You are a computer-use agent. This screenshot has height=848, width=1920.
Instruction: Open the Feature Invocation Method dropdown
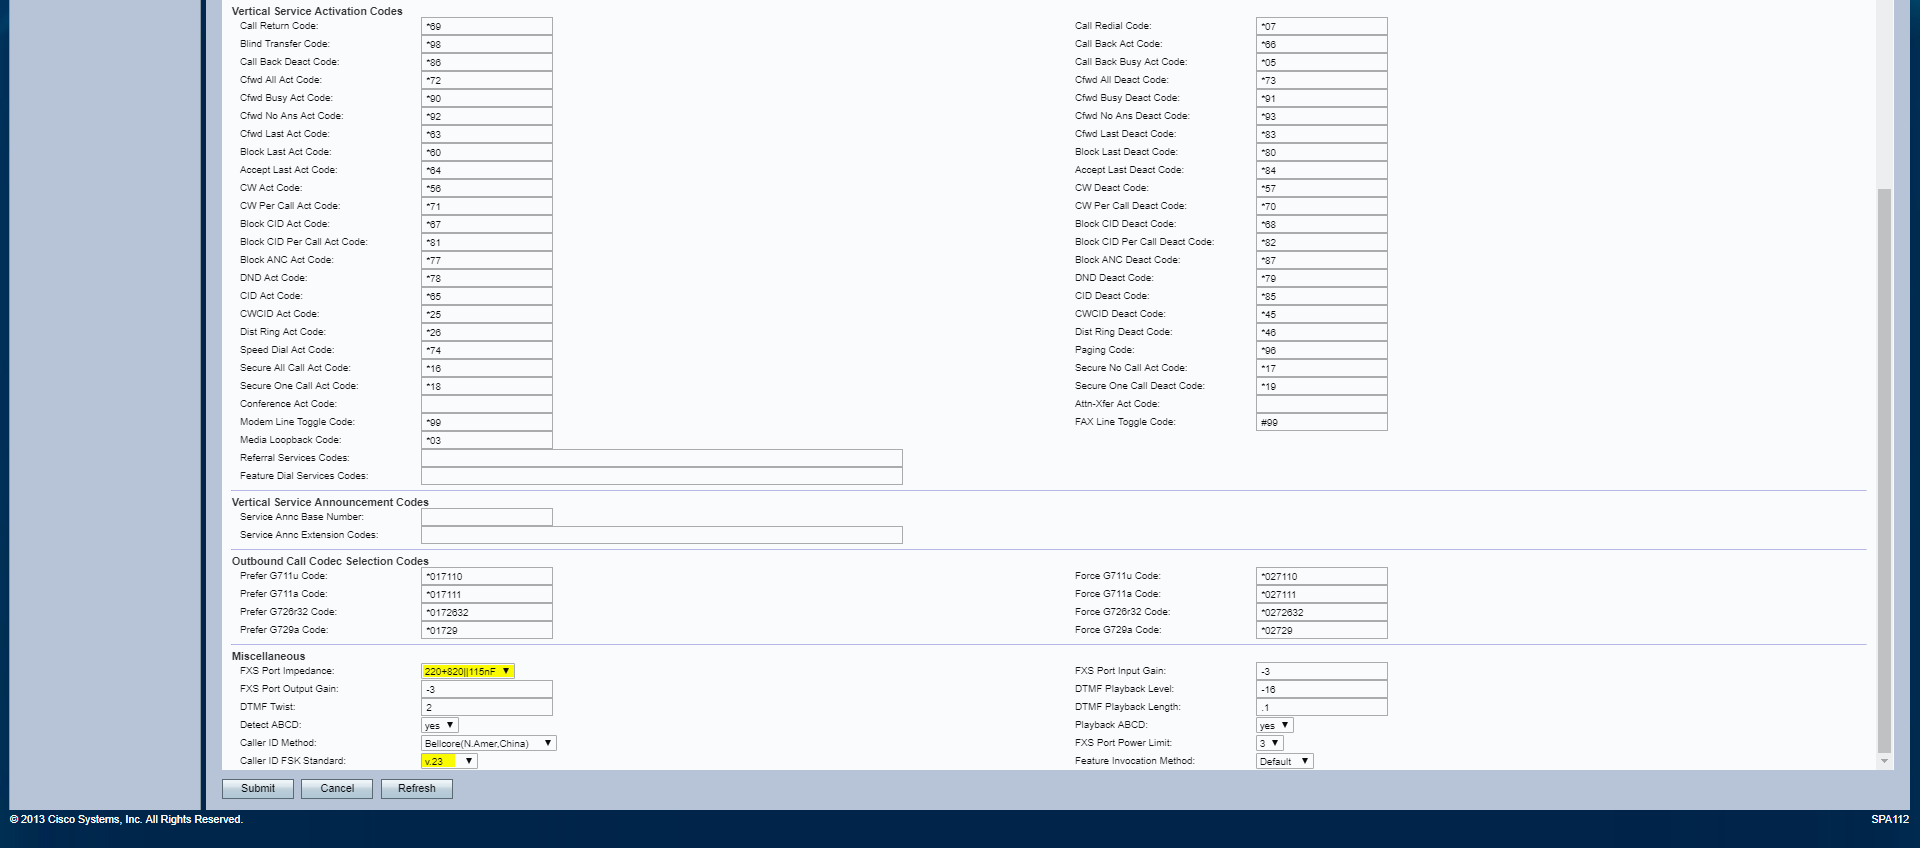tap(1284, 761)
